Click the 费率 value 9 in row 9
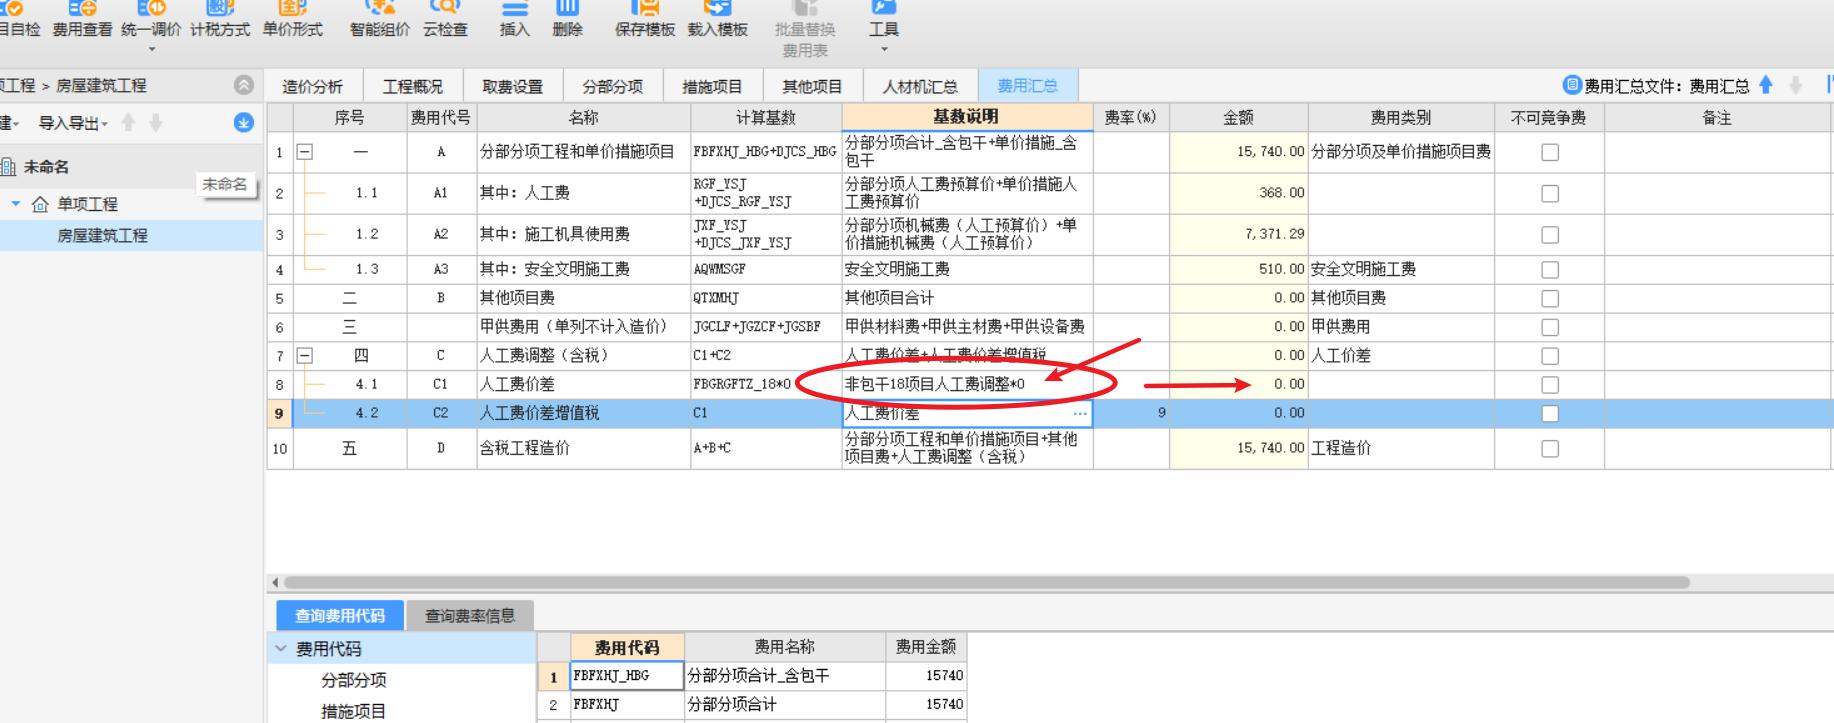The width and height of the screenshot is (1834, 723). [1161, 413]
